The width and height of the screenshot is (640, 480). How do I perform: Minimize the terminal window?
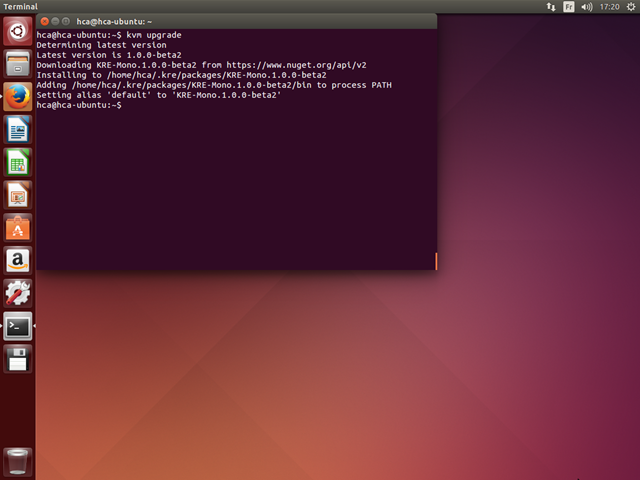point(55,21)
